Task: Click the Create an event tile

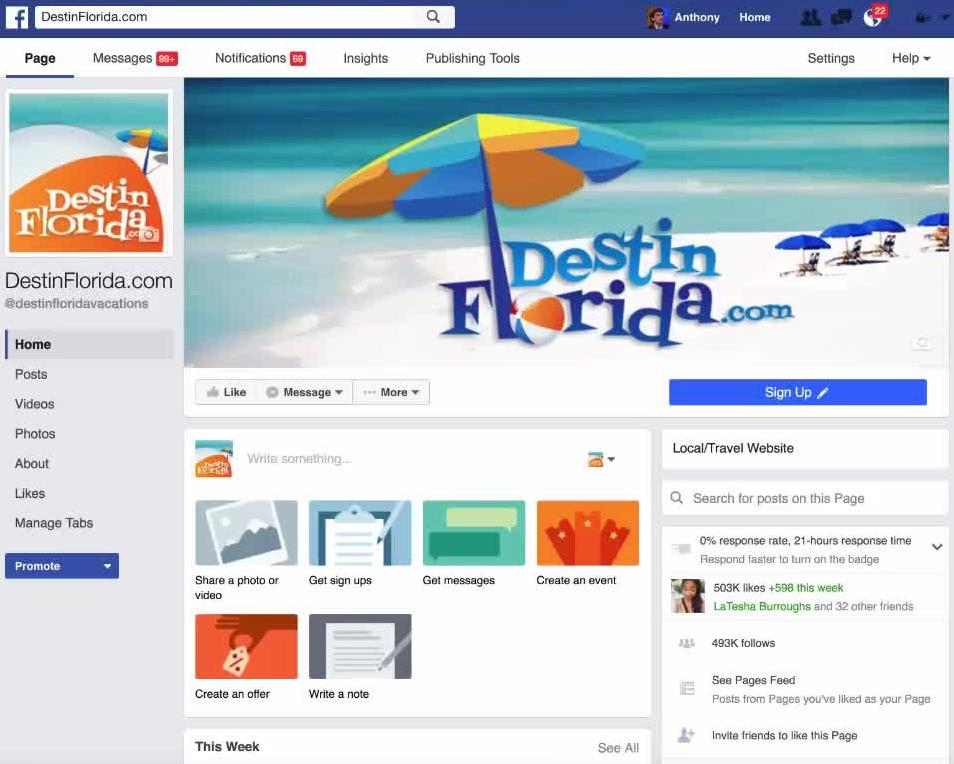Action: 588,533
